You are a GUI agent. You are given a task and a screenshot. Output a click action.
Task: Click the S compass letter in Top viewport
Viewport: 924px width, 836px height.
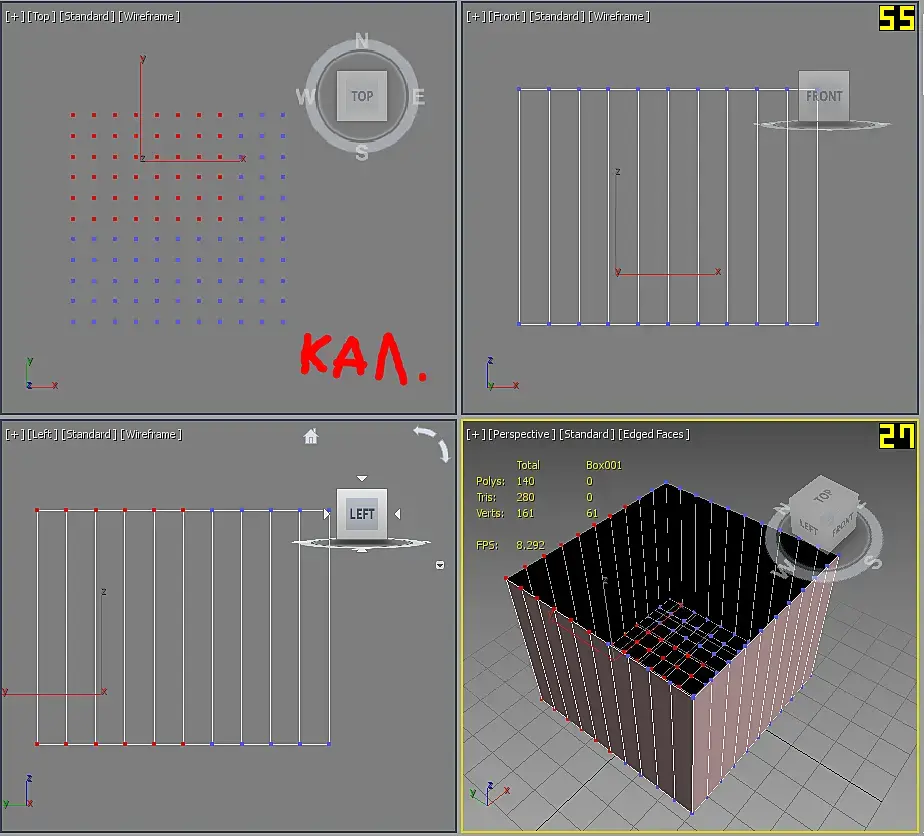click(362, 153)
